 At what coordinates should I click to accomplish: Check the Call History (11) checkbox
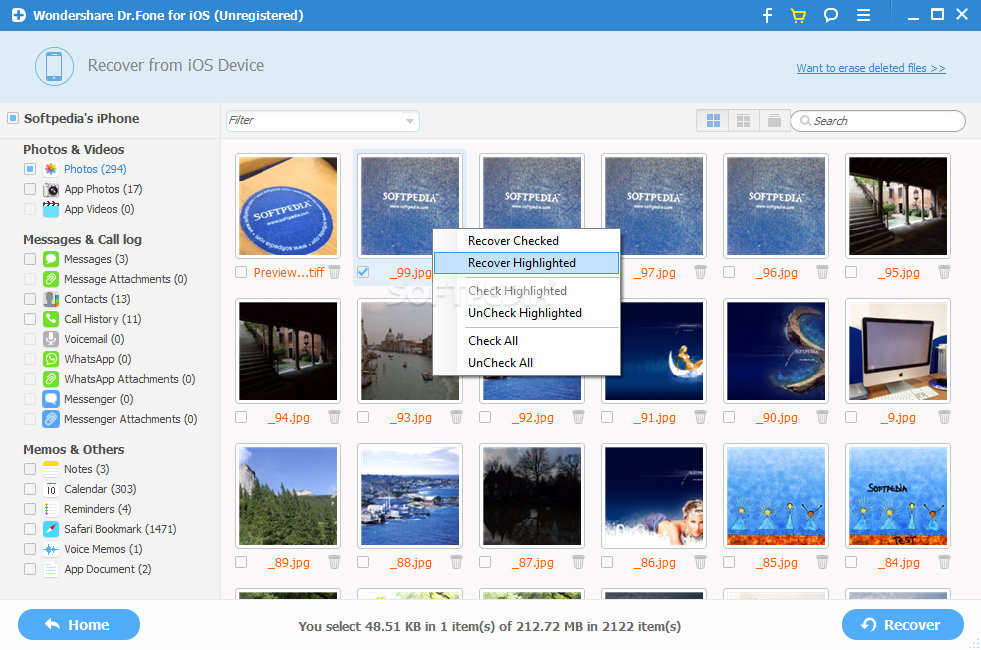(x=30, y=319)
